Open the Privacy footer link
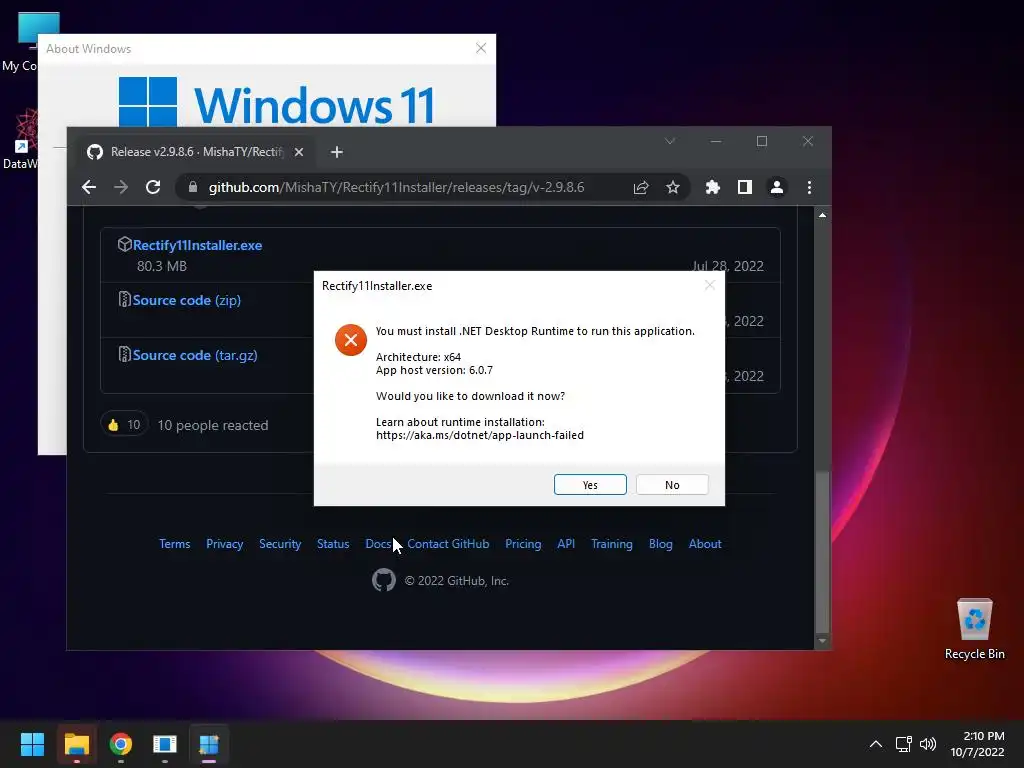This screenshot has width=1024, height=768. click(224, 543)
